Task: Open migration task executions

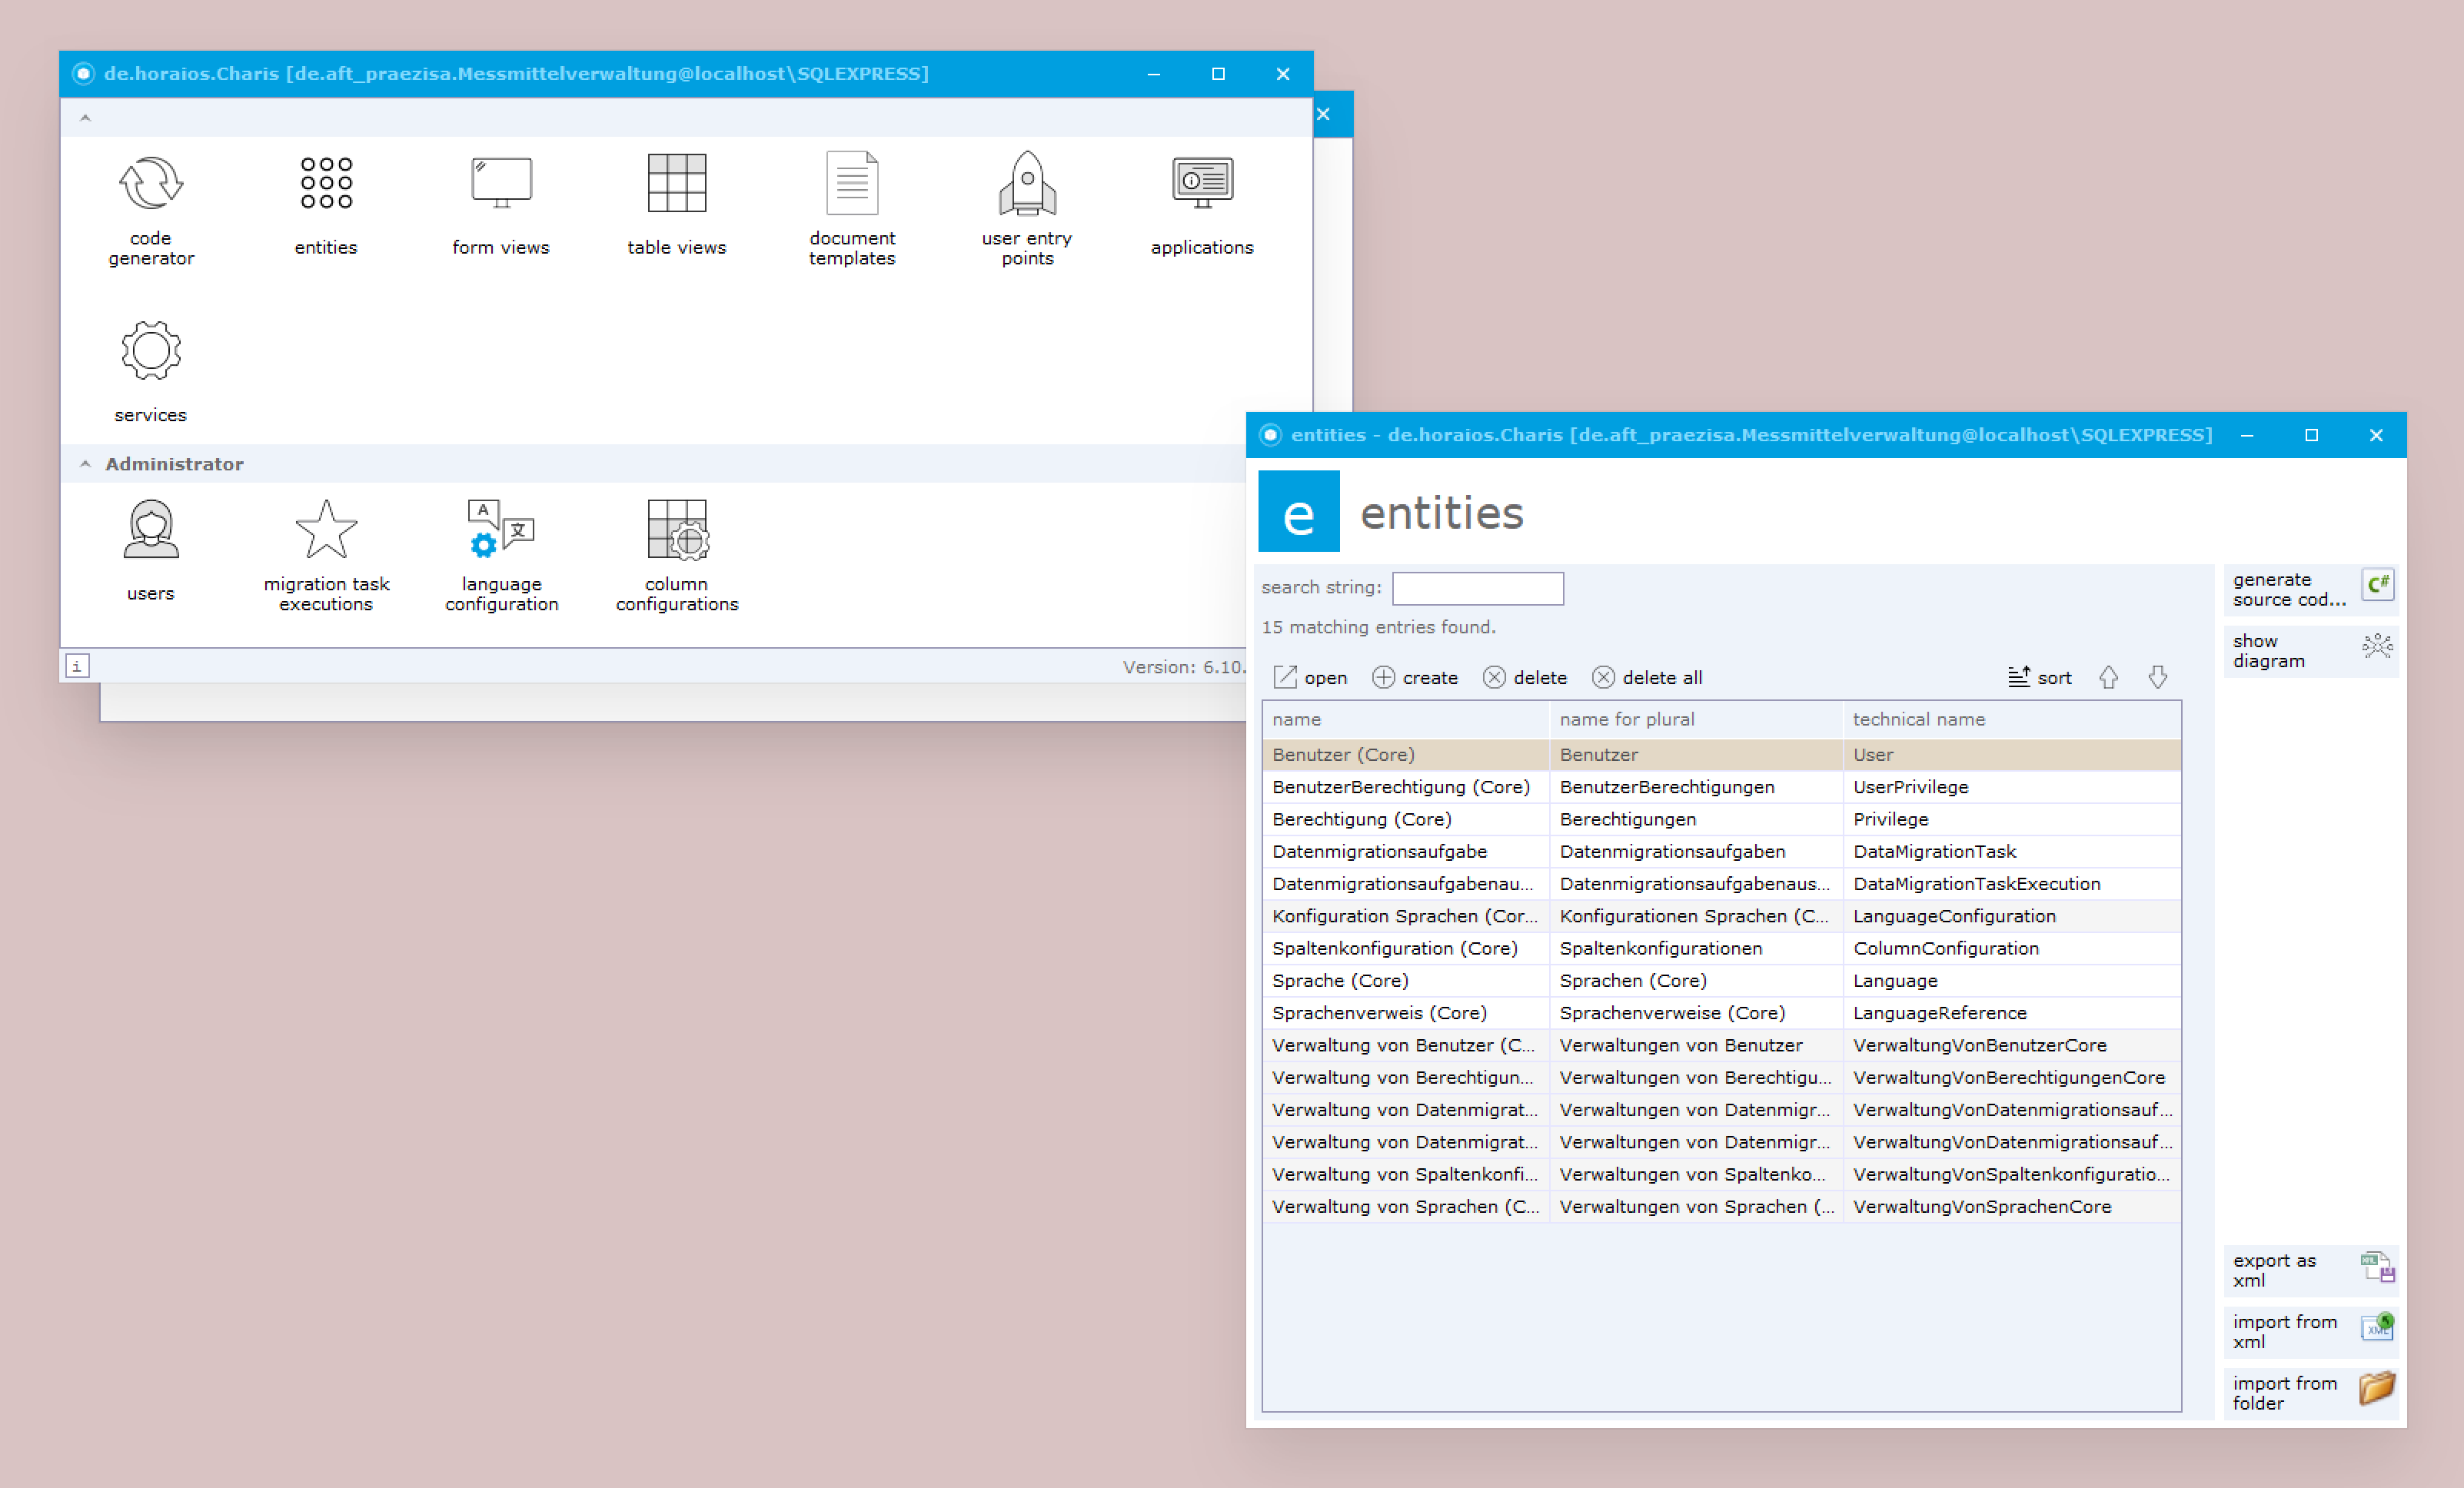Action: click(x=326, y=555)
